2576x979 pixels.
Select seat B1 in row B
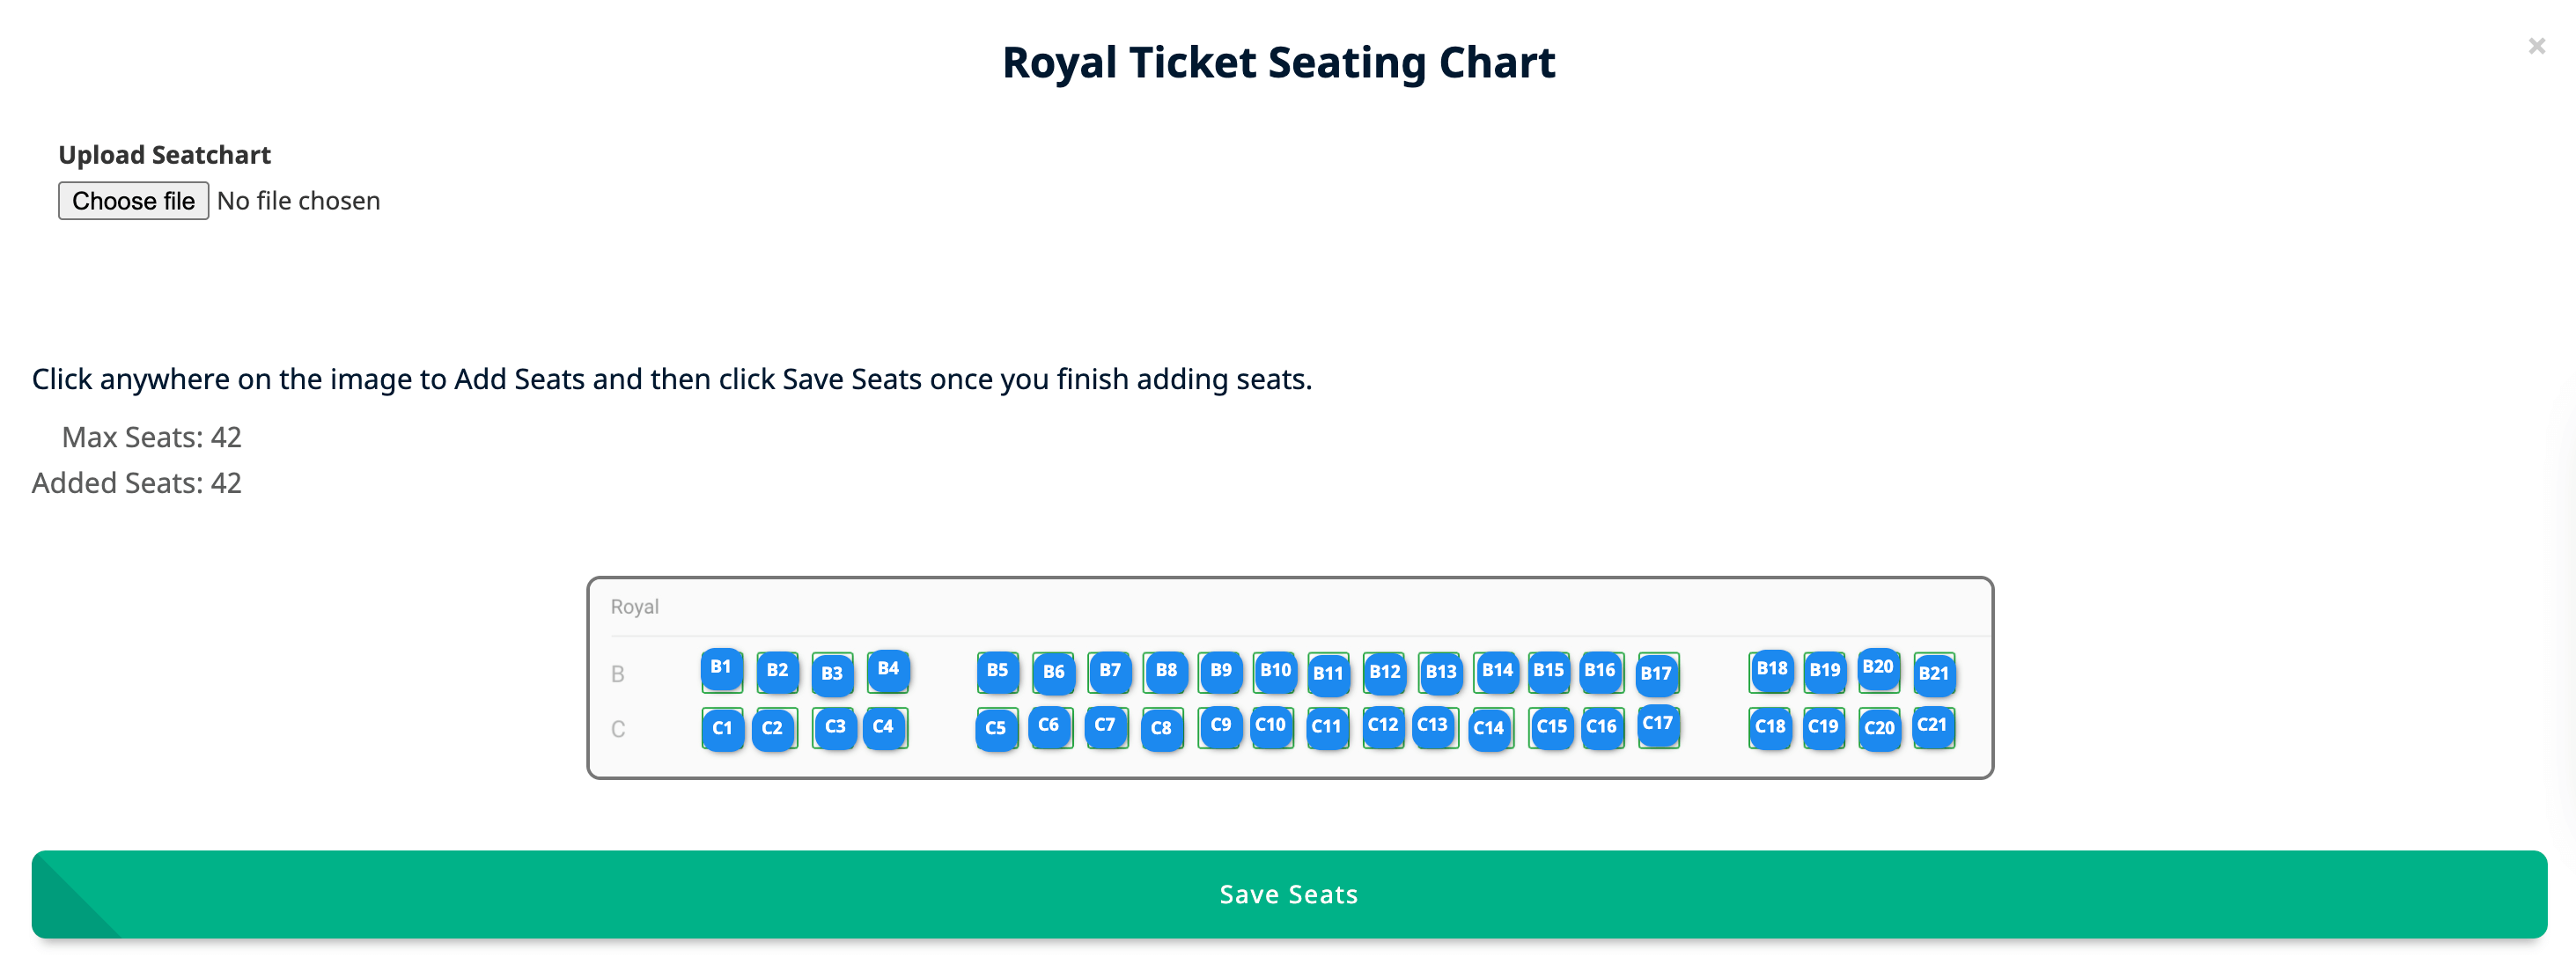point(722,670)
